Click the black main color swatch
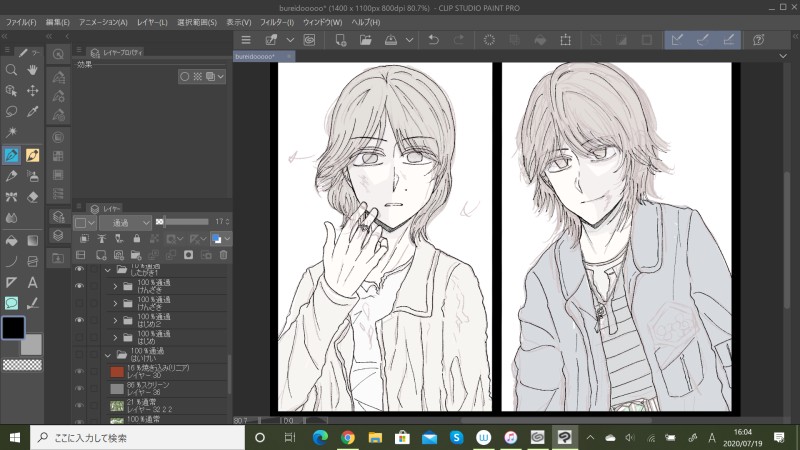800x450 pixels. pos(14,327)
